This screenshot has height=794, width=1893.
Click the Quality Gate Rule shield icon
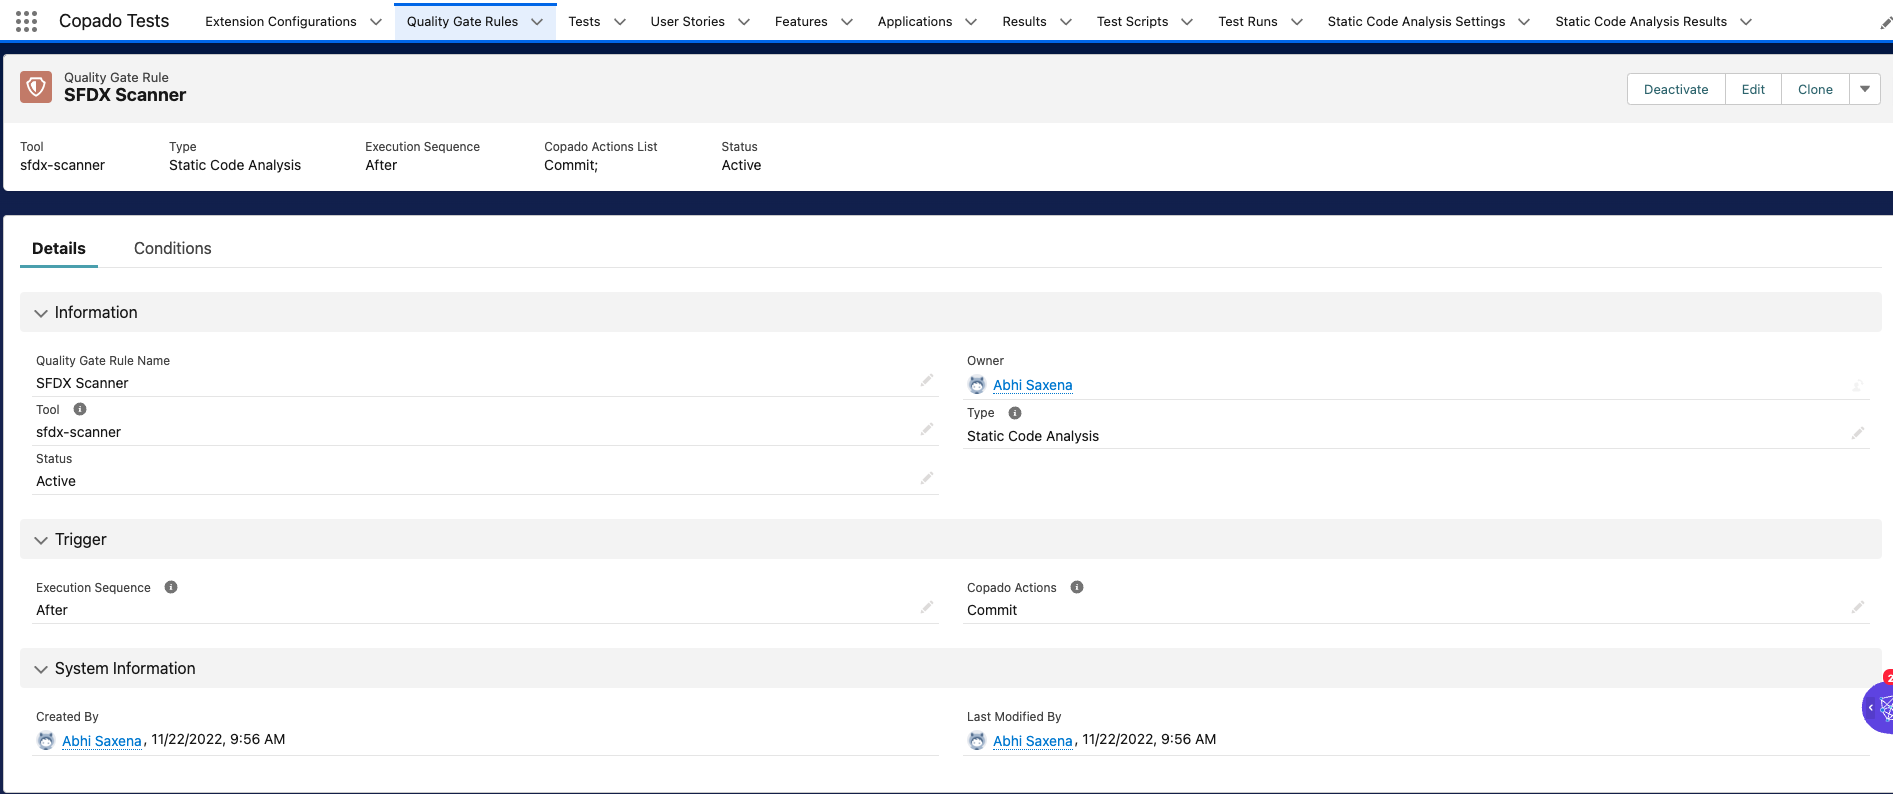pos(36,87)
